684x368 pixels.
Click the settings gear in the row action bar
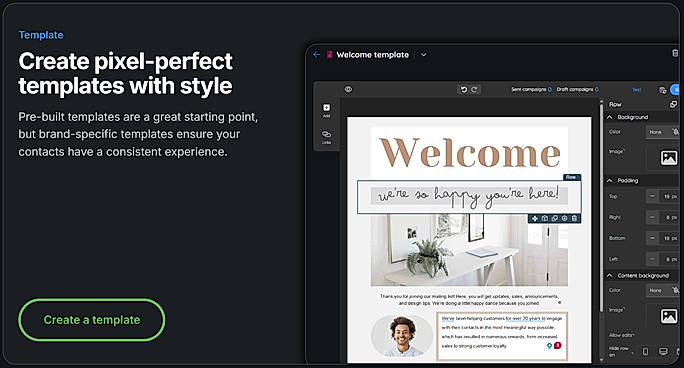tap(564, 218)
